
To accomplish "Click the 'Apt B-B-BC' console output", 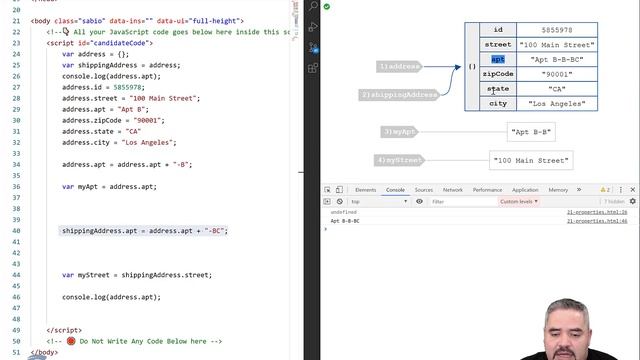I will coord(345,221).
